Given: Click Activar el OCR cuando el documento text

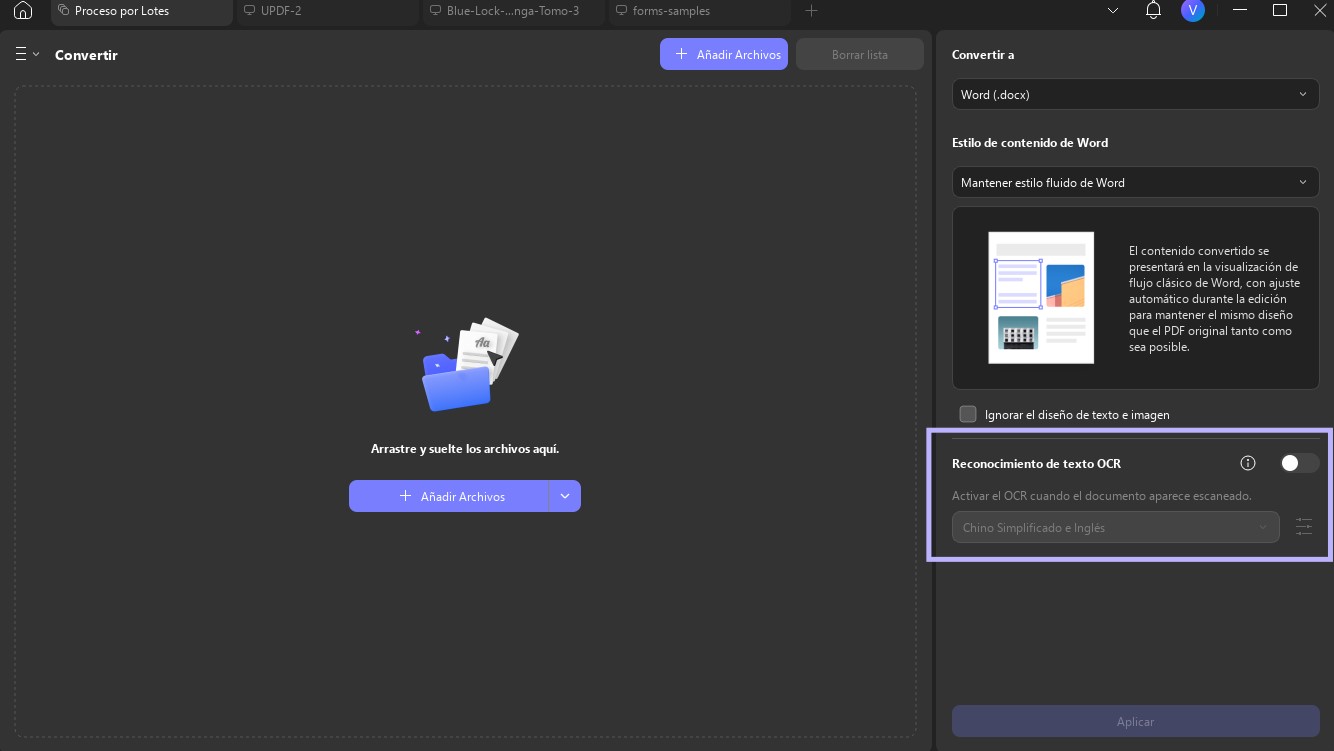Looking at the screenshot, I should click(x=1101, y=496).
